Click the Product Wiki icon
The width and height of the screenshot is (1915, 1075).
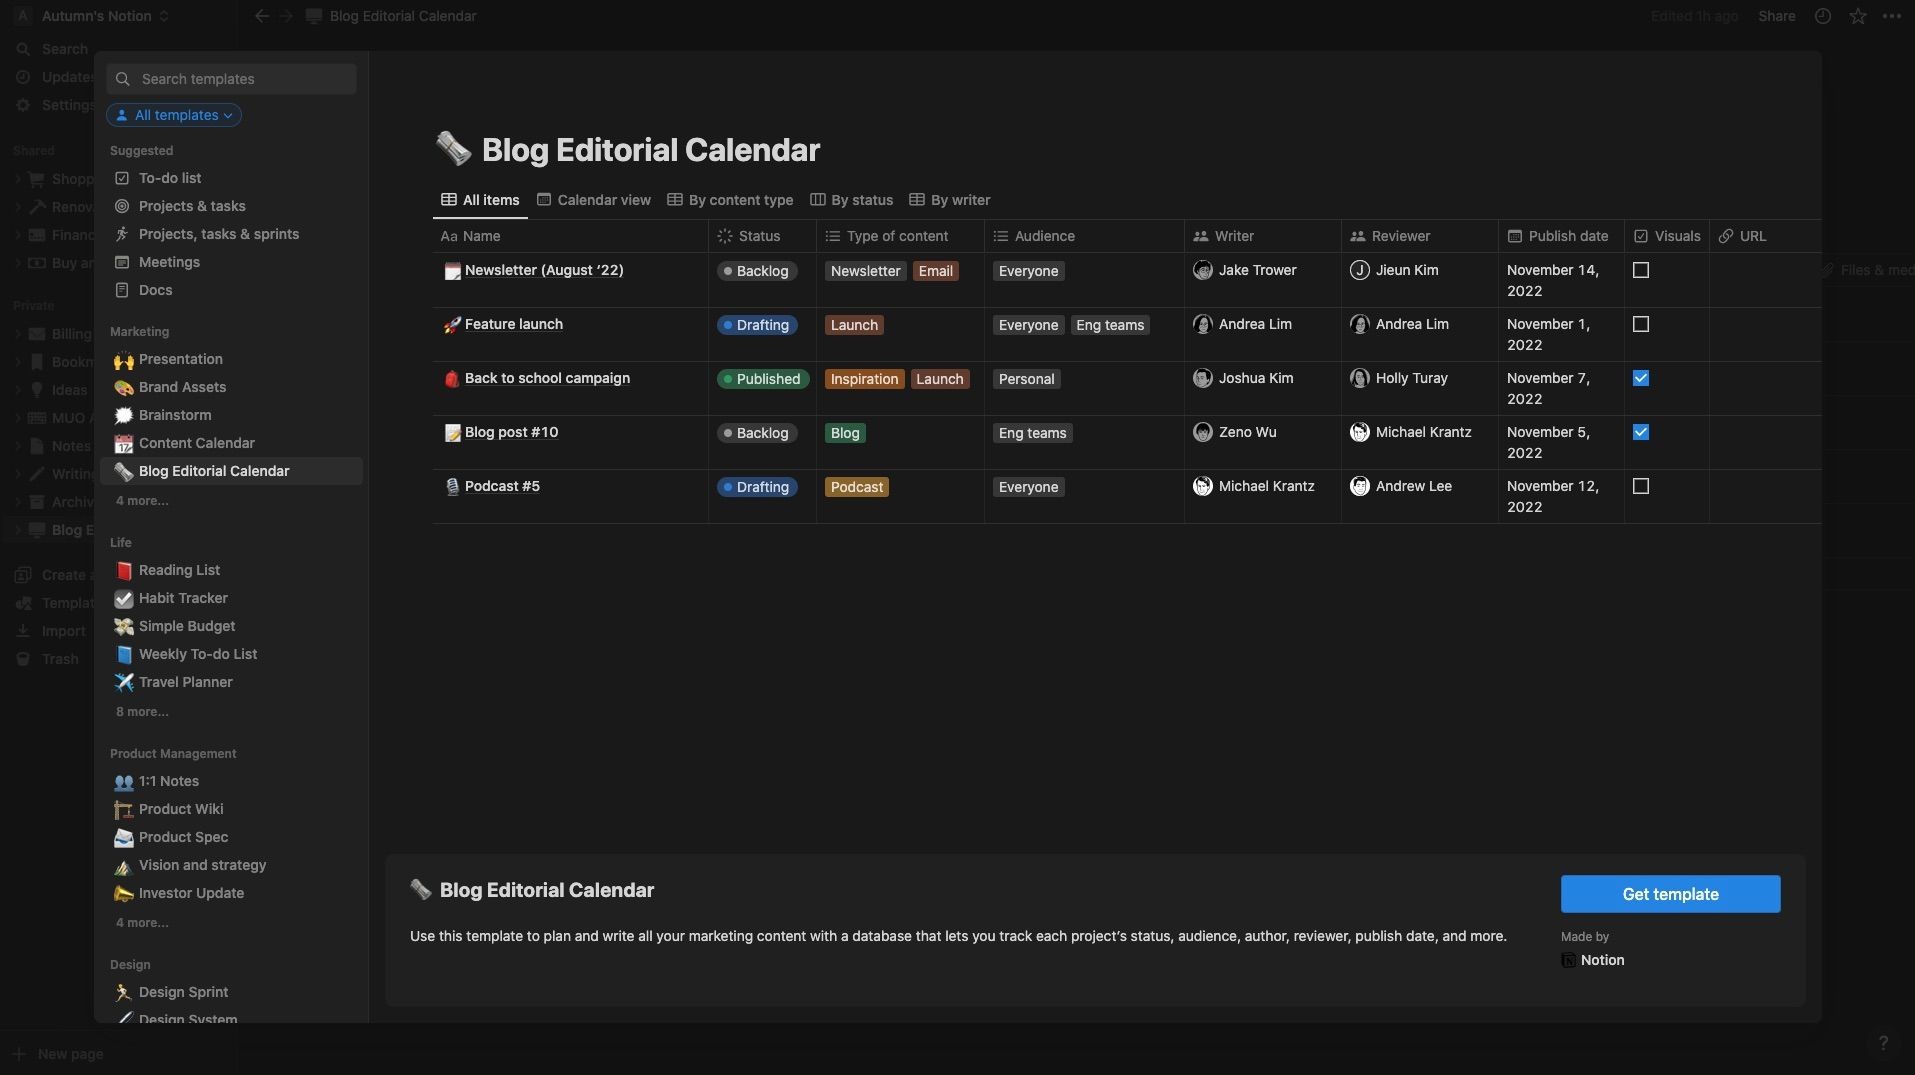123,810
